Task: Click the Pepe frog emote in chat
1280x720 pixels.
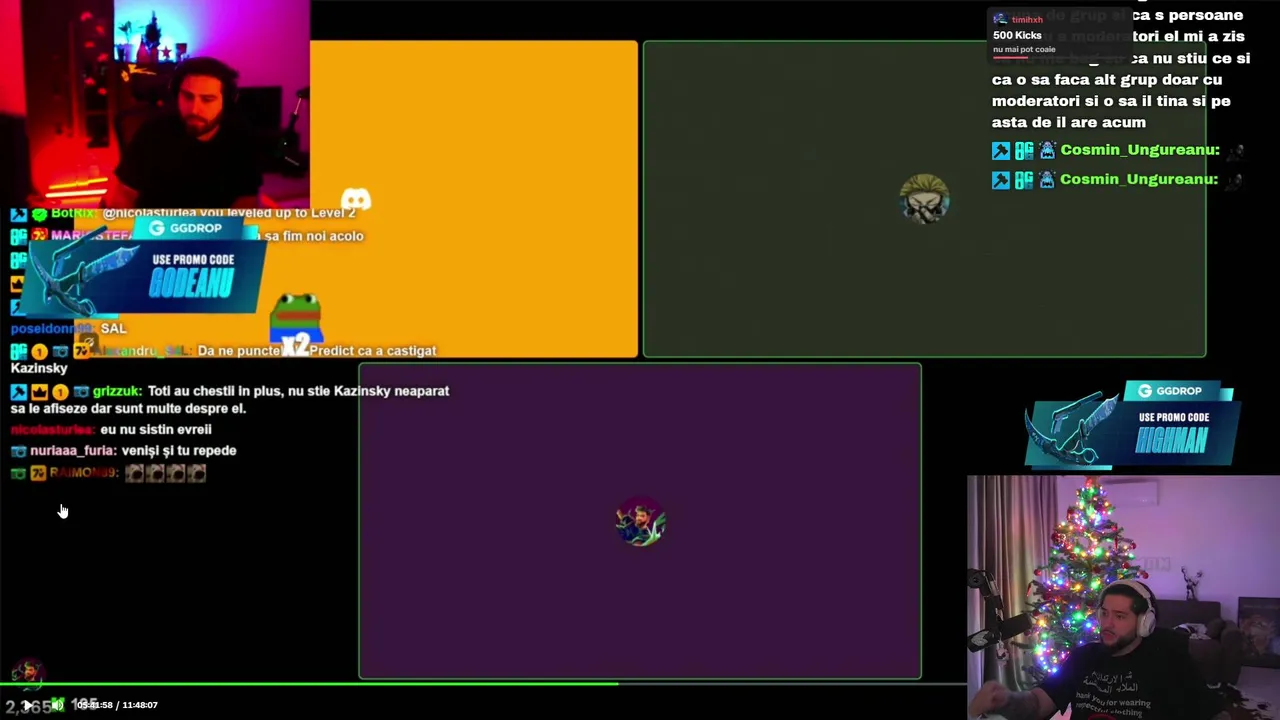Action: pyautogui.click(x=296, y=316)
